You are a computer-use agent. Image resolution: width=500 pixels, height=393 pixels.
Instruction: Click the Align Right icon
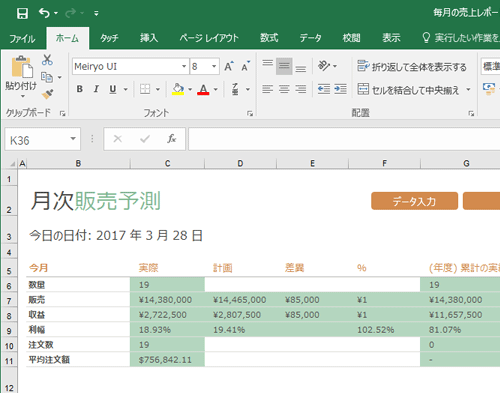(x=301, y=89)
